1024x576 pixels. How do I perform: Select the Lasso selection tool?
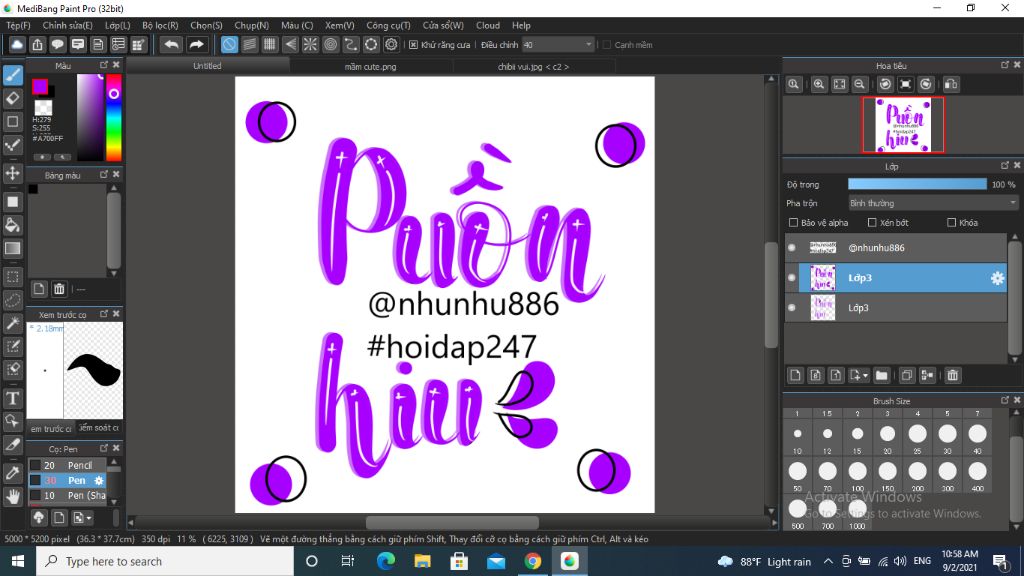pyautogui.click(x=12, y=300)
